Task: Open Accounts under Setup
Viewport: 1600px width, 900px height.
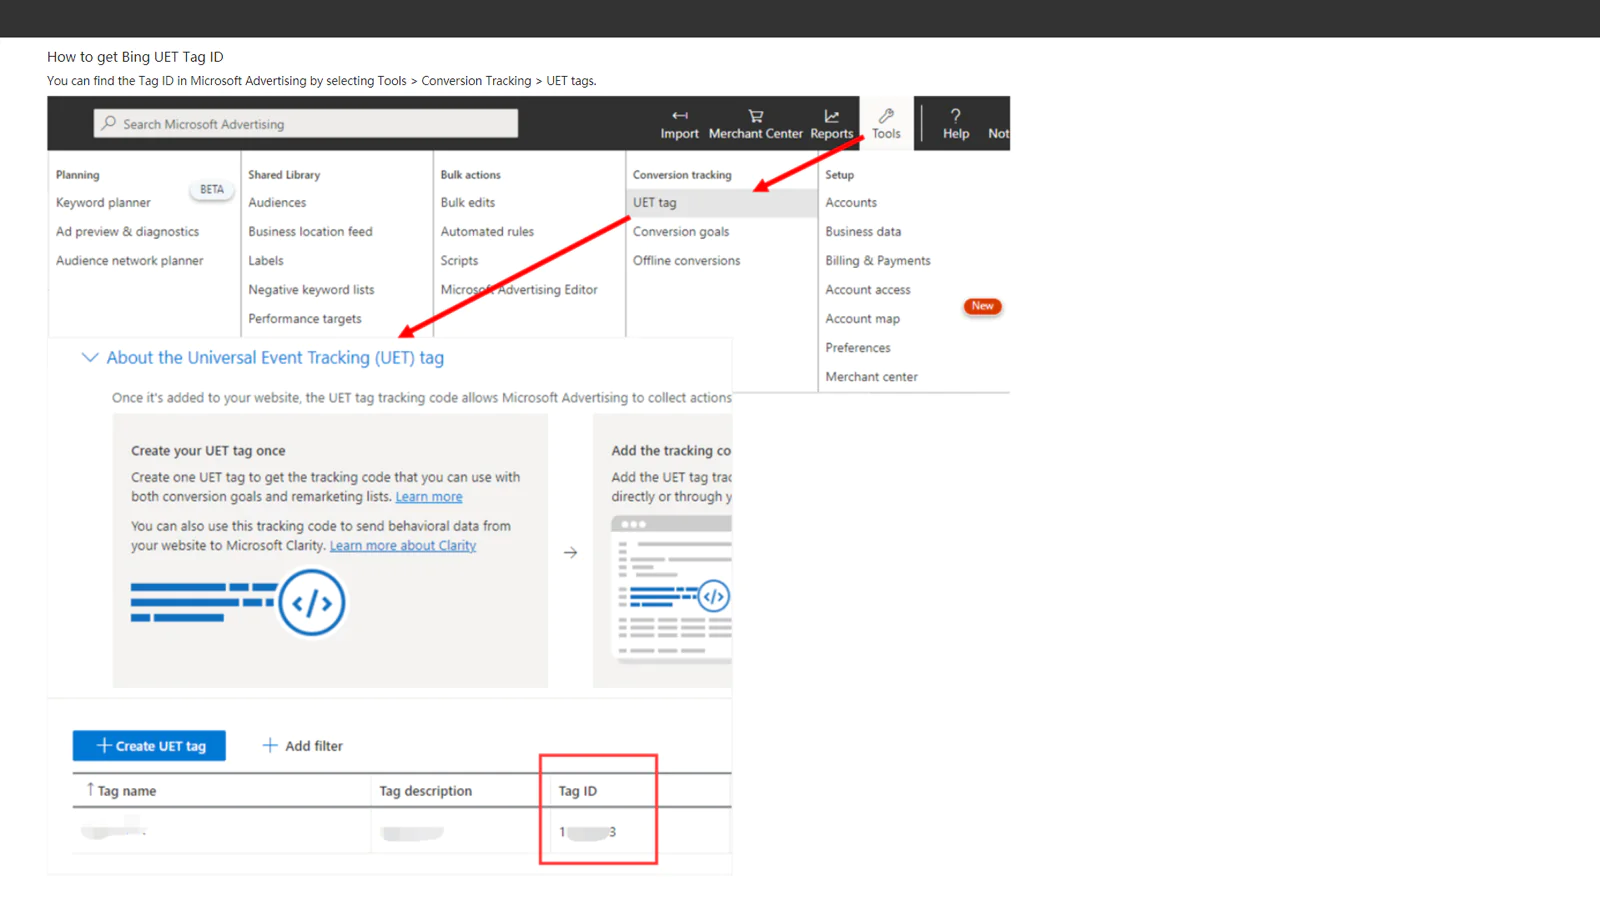Action: [851, 202]
